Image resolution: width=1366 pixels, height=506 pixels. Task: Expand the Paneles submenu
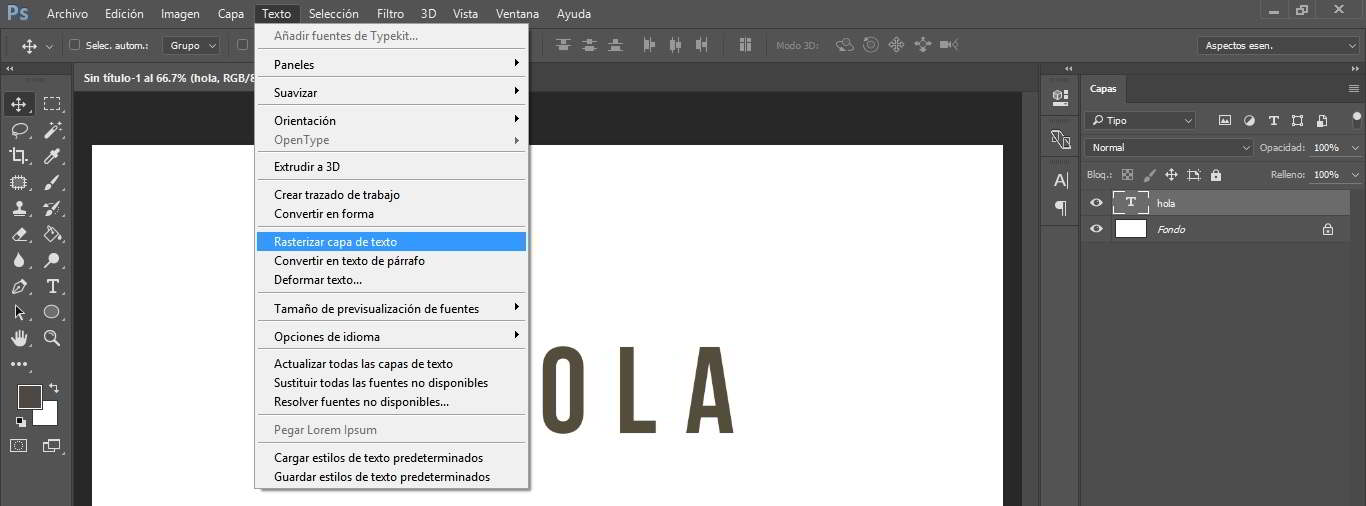(x=391, y=64)
